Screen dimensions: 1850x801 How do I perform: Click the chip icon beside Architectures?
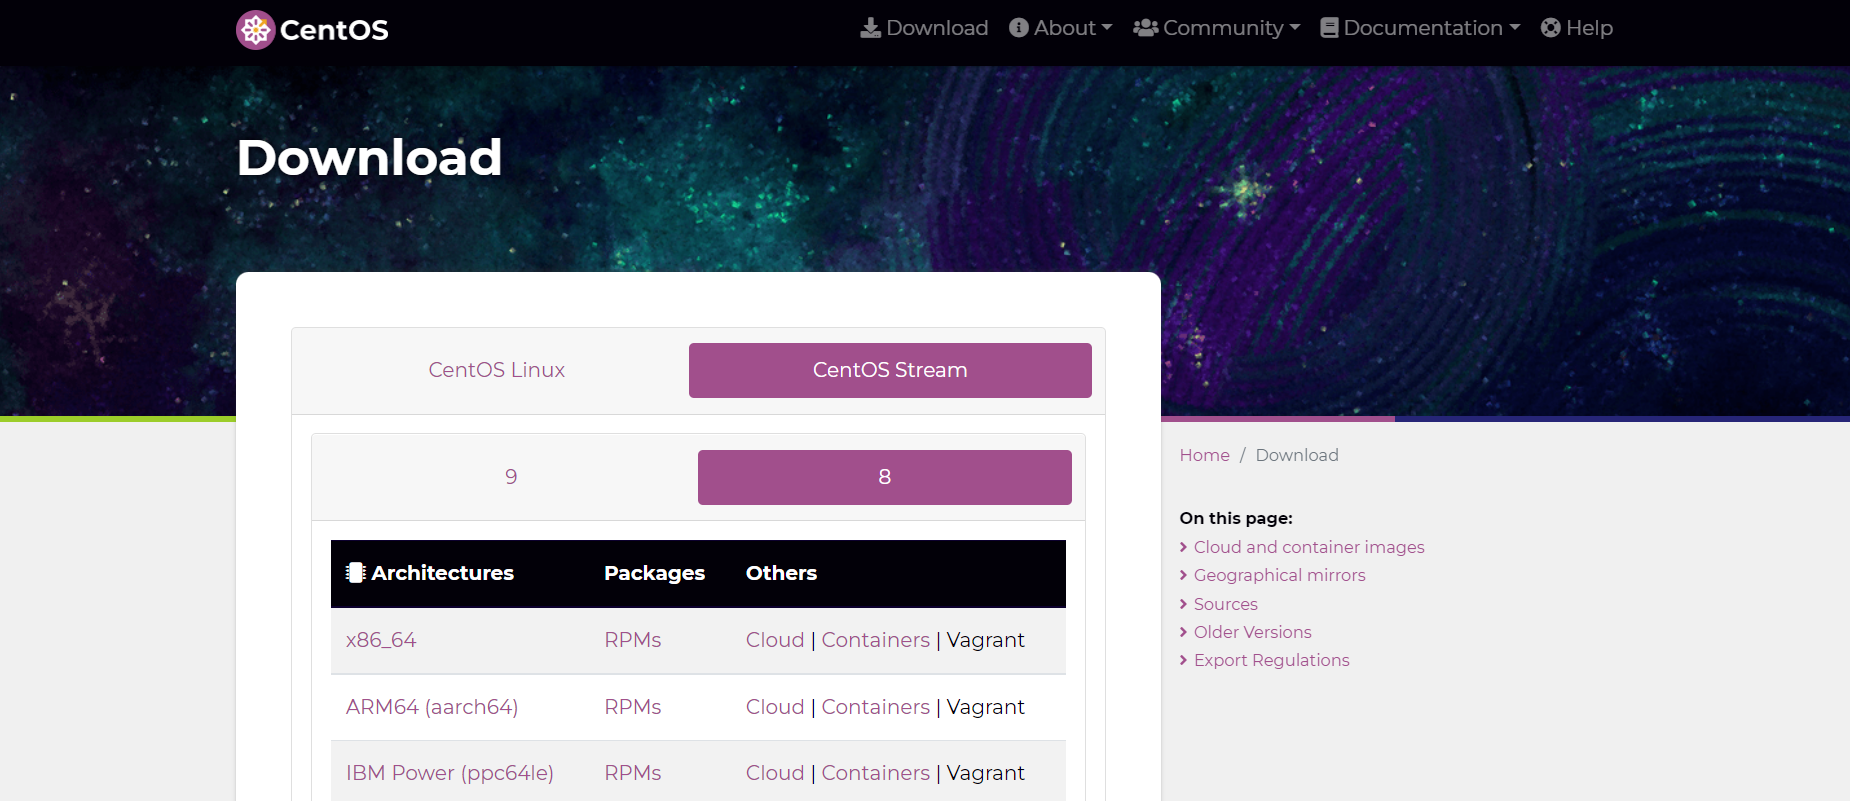(355, 573)
